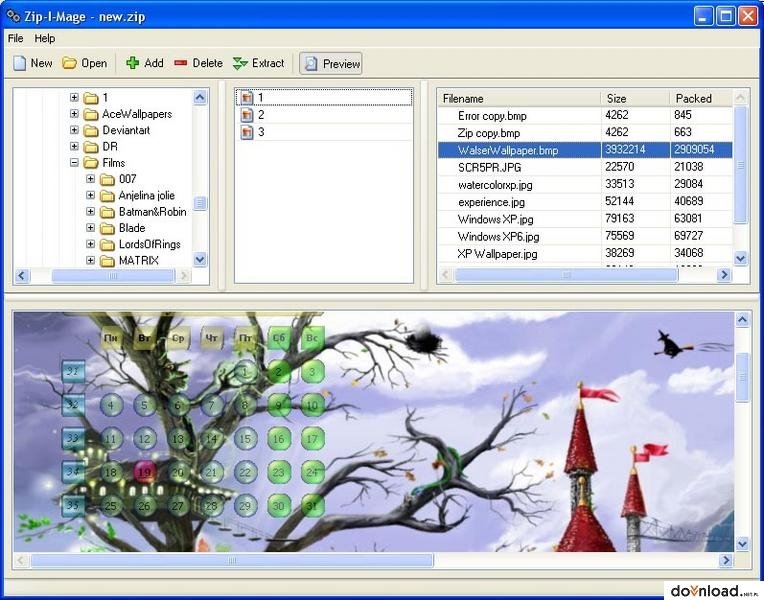The image size is (764, 600).
Task: Select the SCR5PR.JPG file row
Action: pos(585,167)
